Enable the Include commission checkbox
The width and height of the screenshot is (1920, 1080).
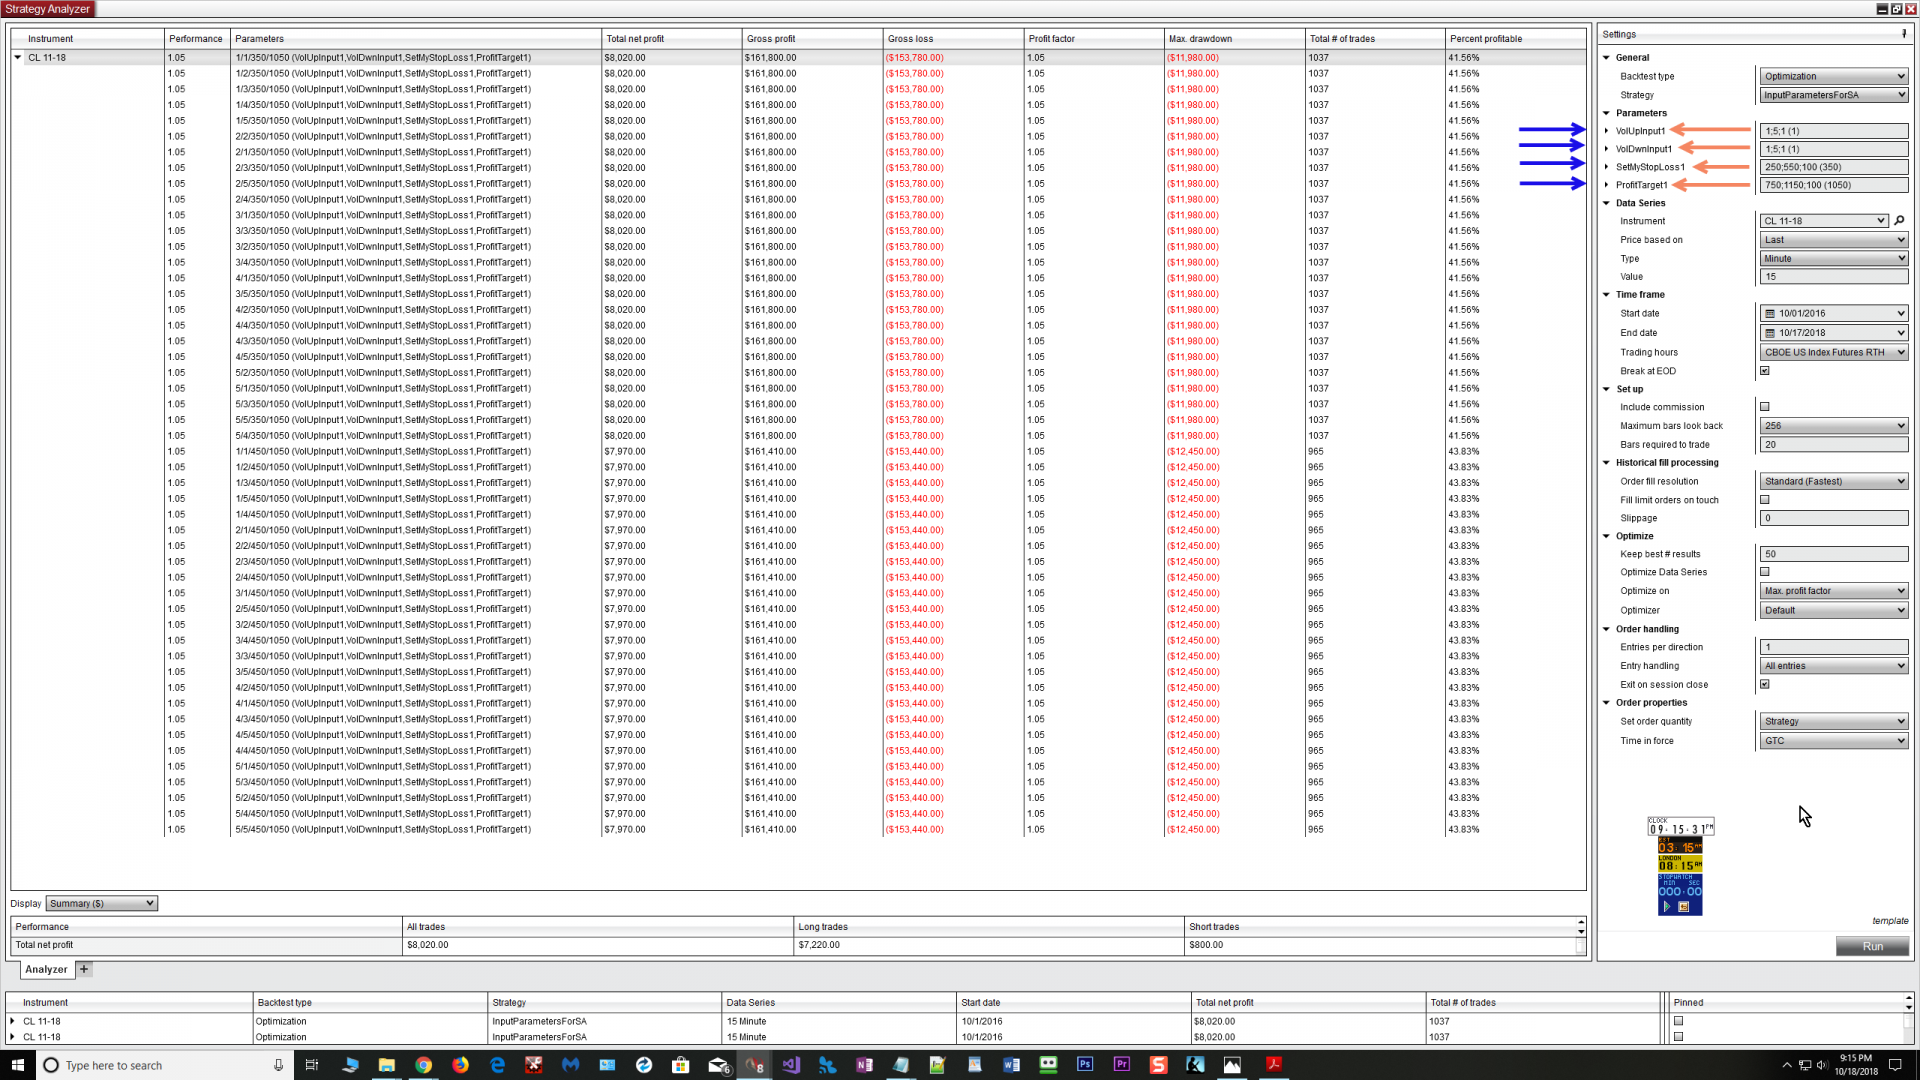[x=1765, y=407]
